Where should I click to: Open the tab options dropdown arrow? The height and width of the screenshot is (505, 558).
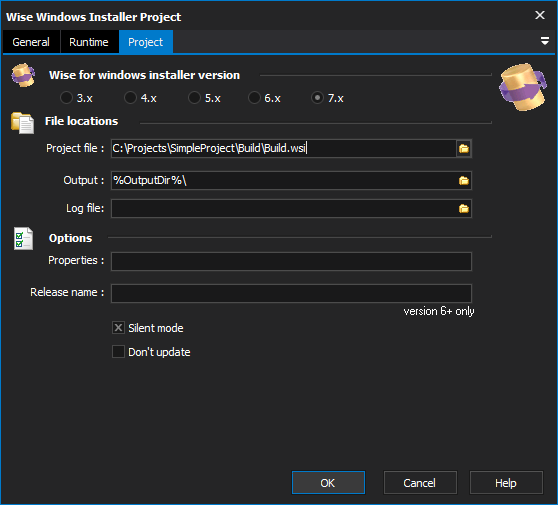point(544,41)
